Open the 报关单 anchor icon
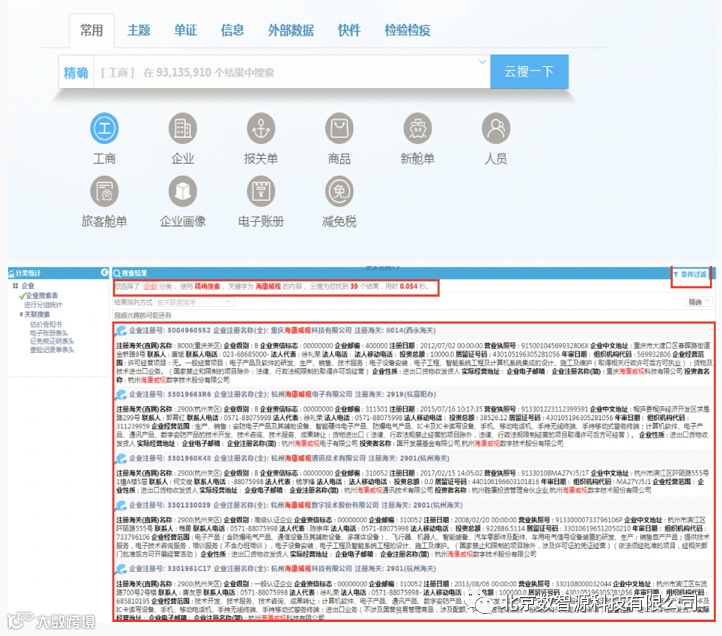 click(261, 128)
